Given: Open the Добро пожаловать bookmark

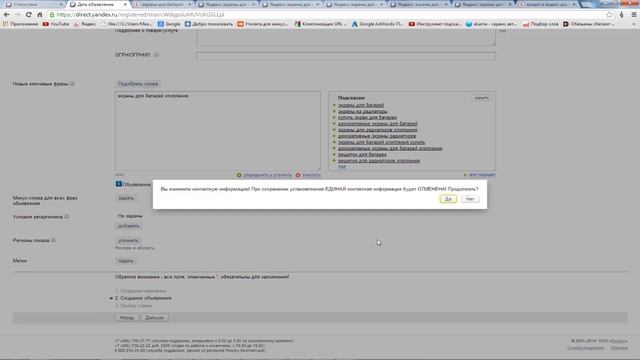Looking at the screenshot, I should [209, 24].
